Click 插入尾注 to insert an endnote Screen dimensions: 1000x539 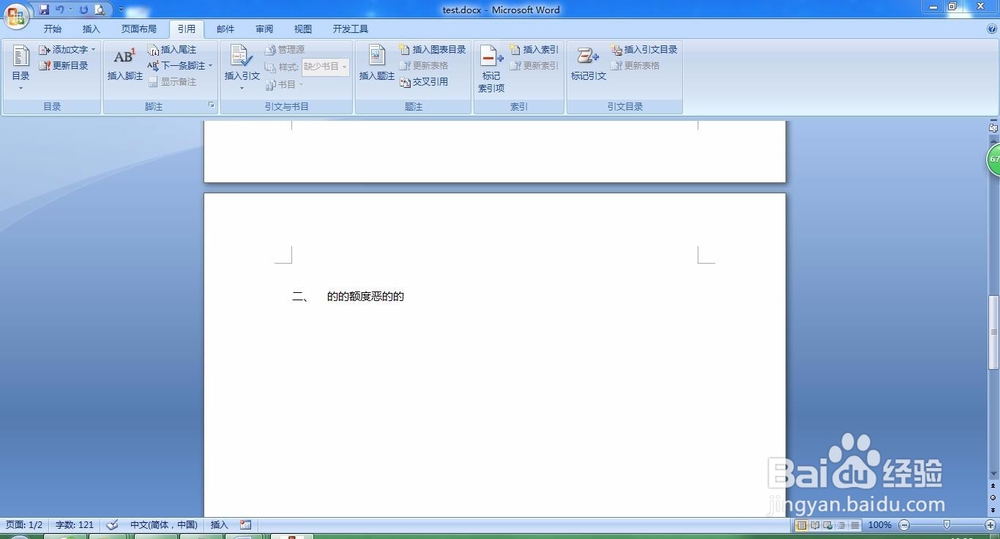(172, 49)
